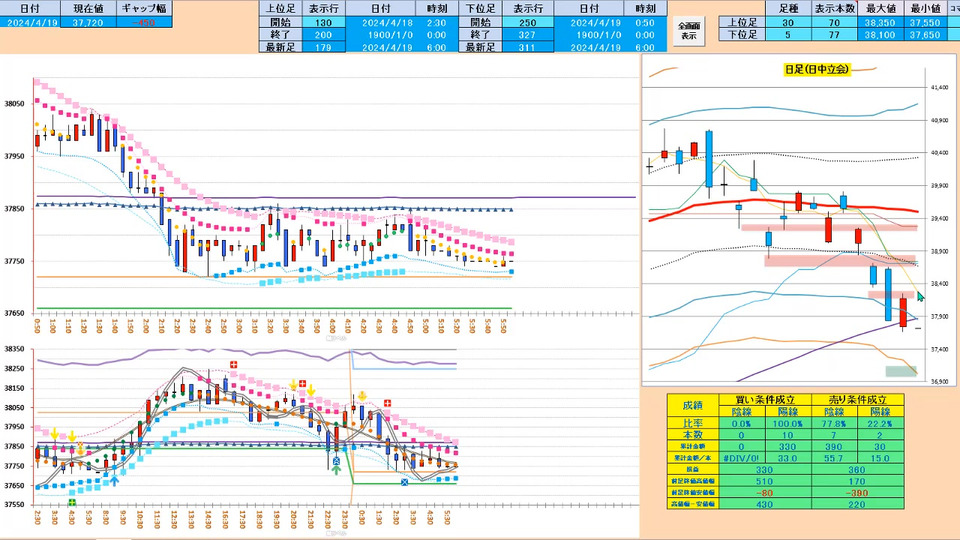Select the 100.0% ratio cell
Screen dimensions: 960x540
point(787,423)
